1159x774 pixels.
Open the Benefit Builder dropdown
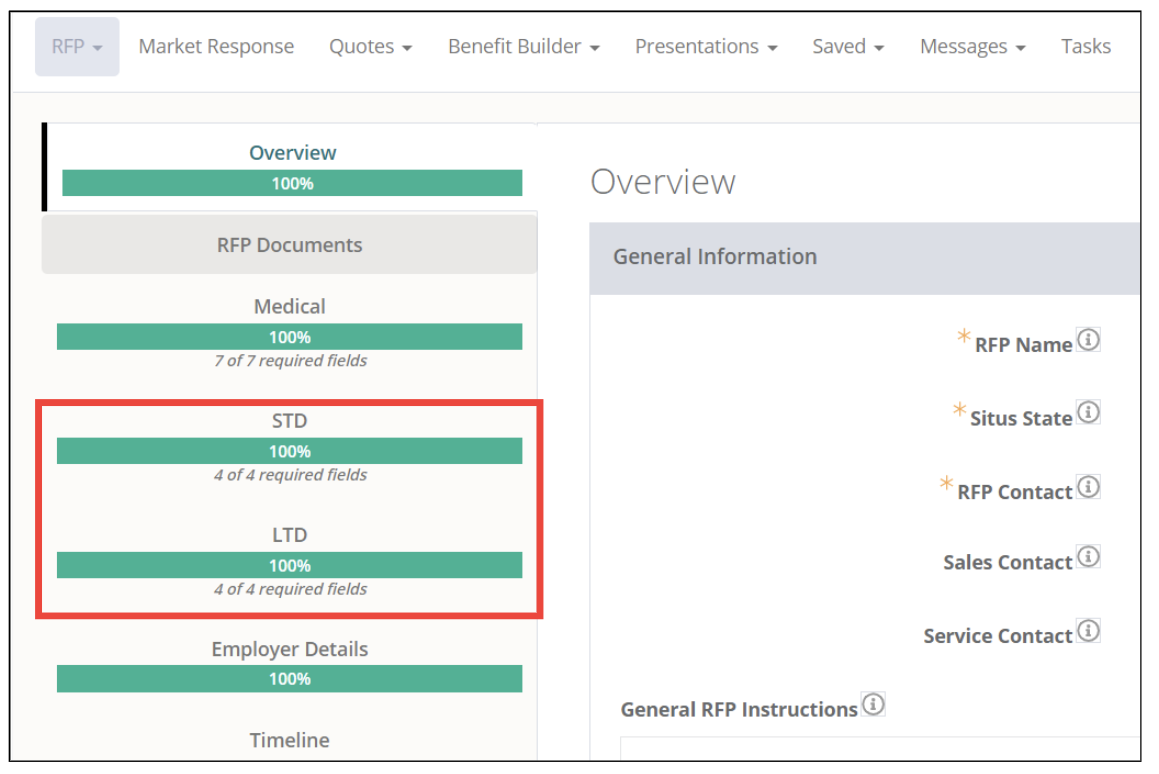point(523,47)
